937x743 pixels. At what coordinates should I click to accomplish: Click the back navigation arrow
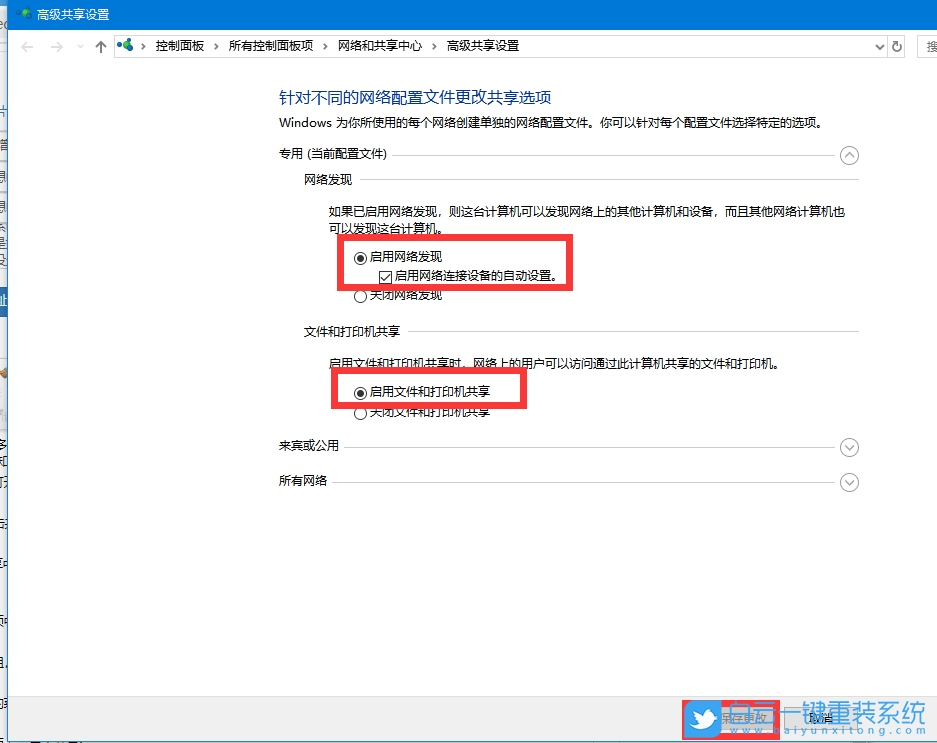pyautogui.click(x=26, y=46)
